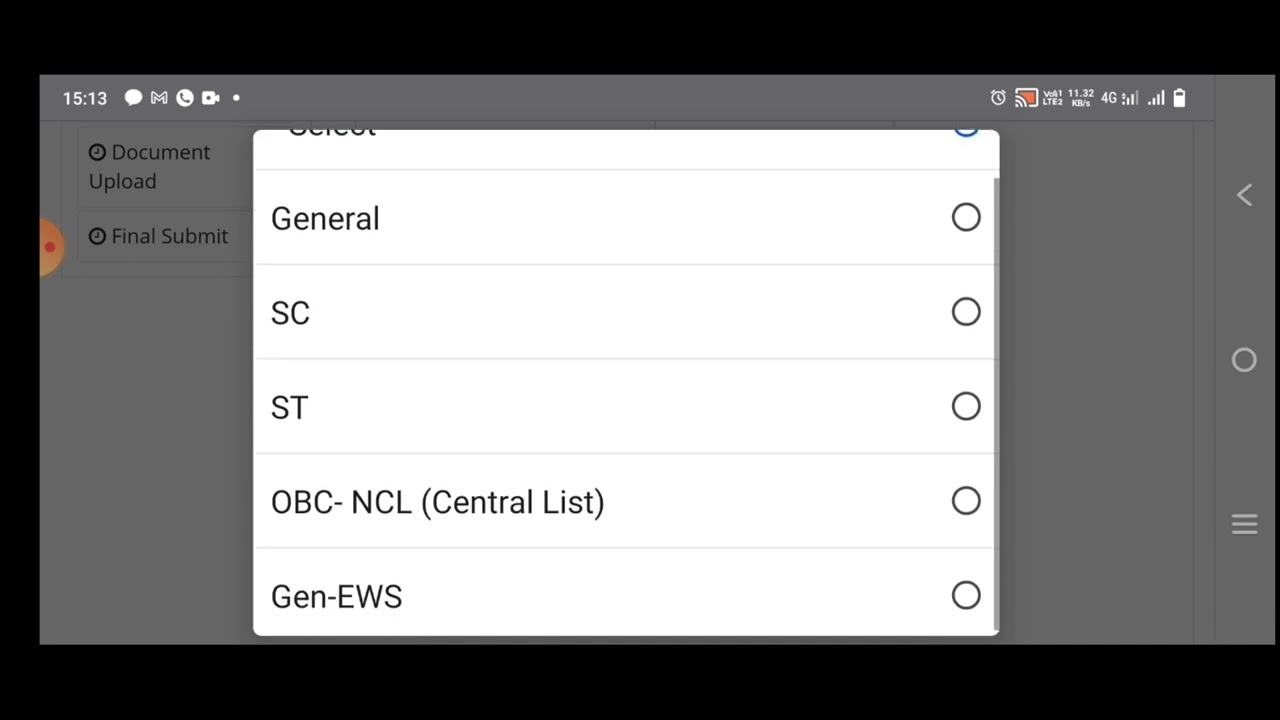Pick the OBC- NCL (Central List) option
Image resolution: width=1280 pixels, height=720 pixels.
coord(965,501)
